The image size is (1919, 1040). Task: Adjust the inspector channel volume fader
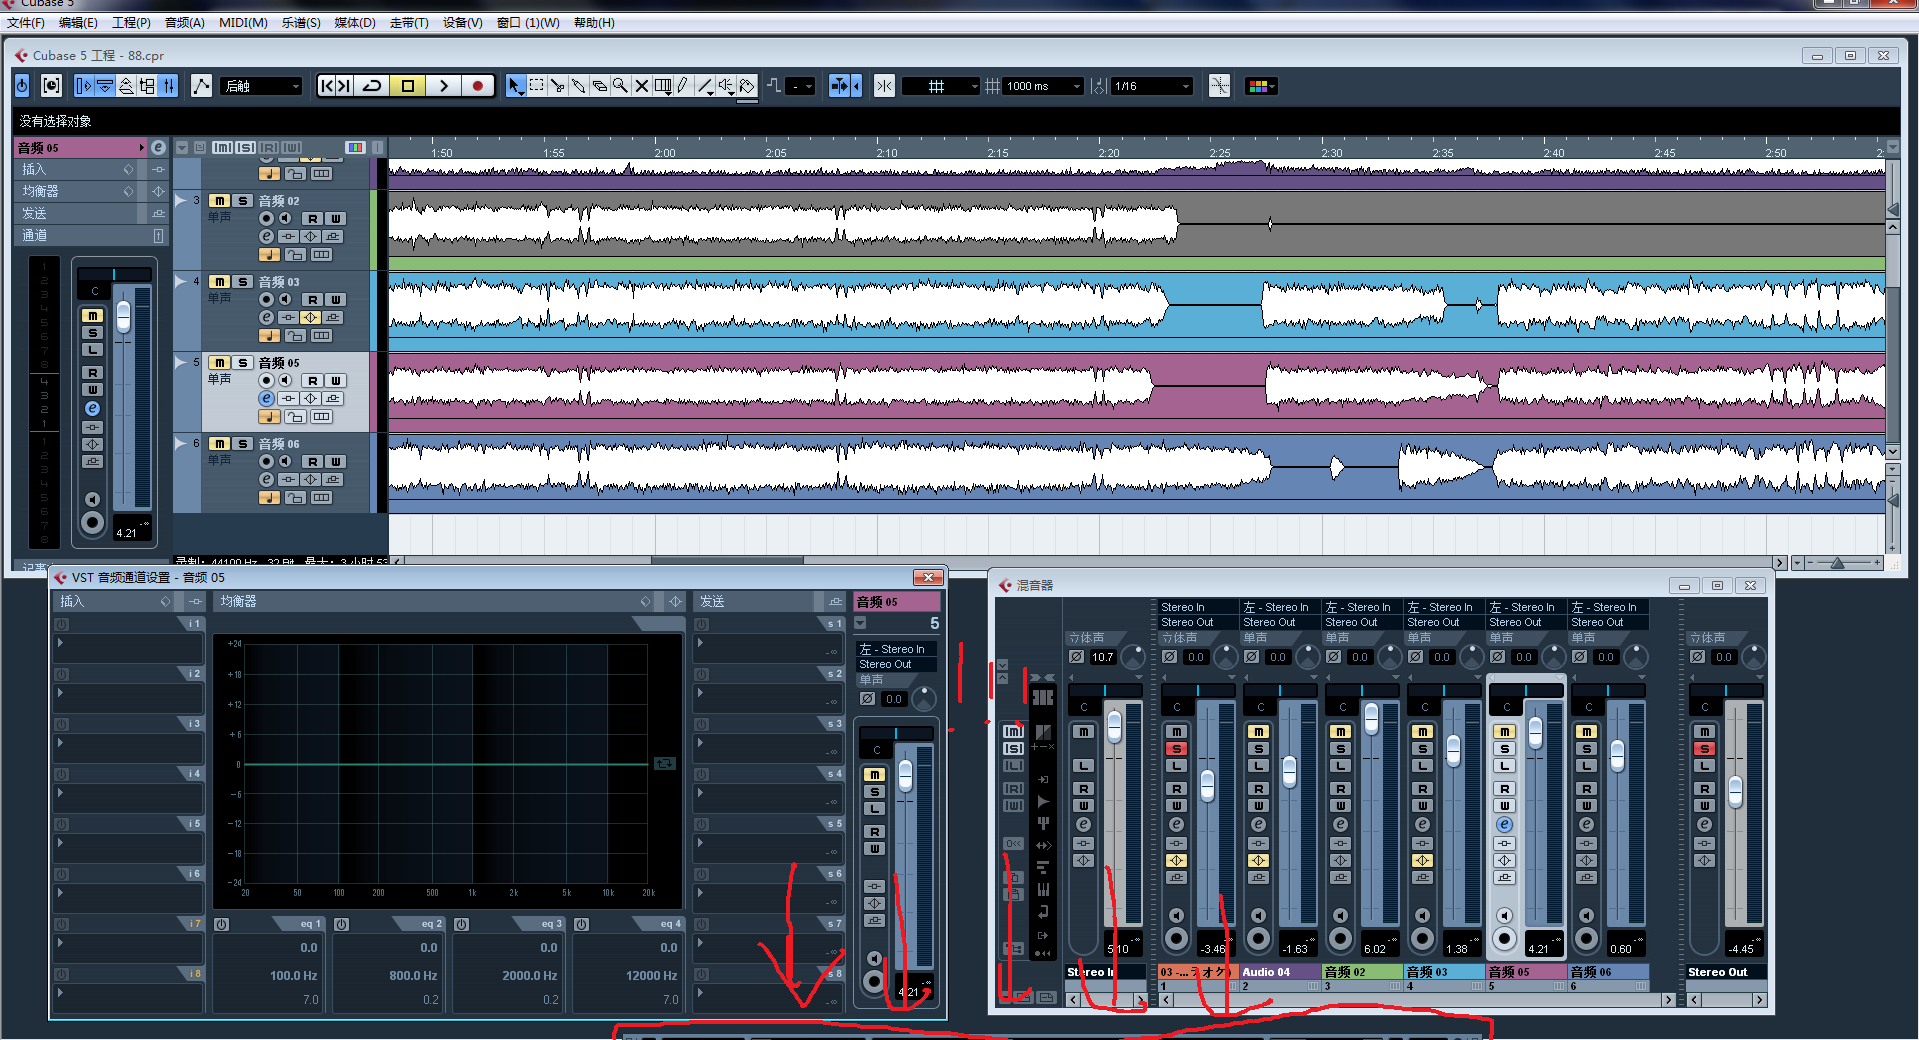pyautogui.click(x=123, y=317)
